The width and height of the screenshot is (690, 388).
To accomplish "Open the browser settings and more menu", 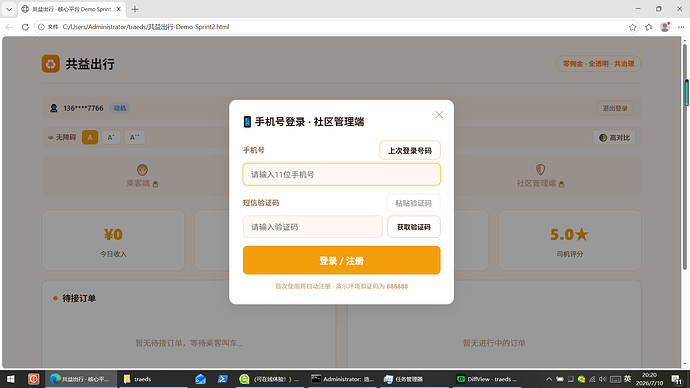I will click(681, 27).
